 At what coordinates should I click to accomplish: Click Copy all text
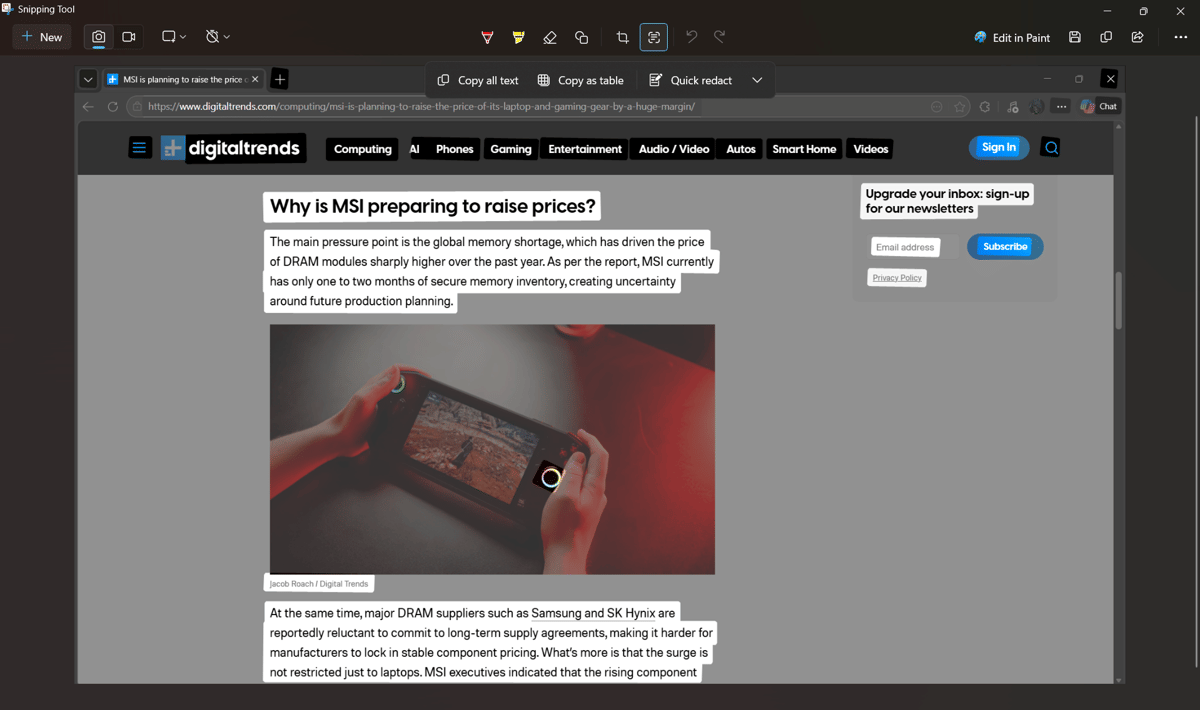click(476, 80)
